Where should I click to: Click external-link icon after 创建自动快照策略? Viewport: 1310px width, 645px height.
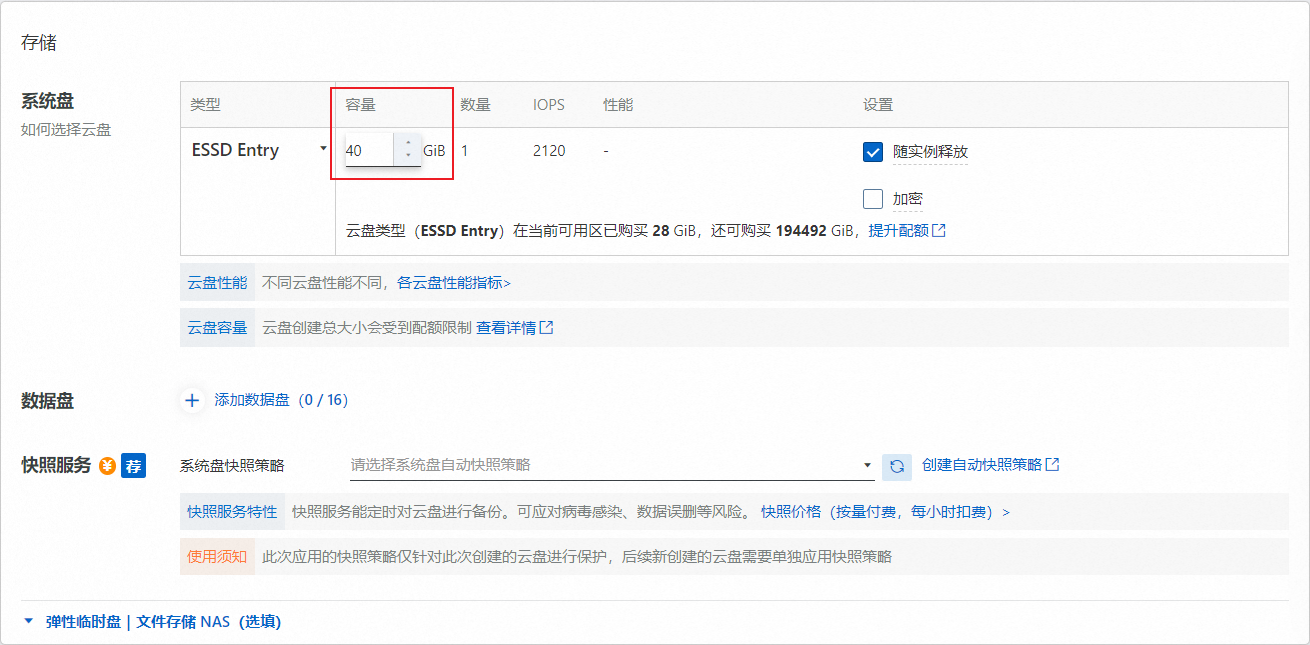point(1052,465)
